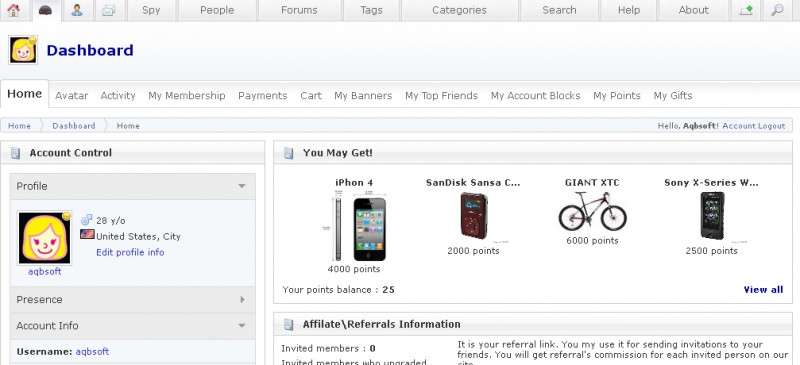Collapse the Profile section arrow
This screenshot has height=365, width=800.
click(x=242, y=186)
